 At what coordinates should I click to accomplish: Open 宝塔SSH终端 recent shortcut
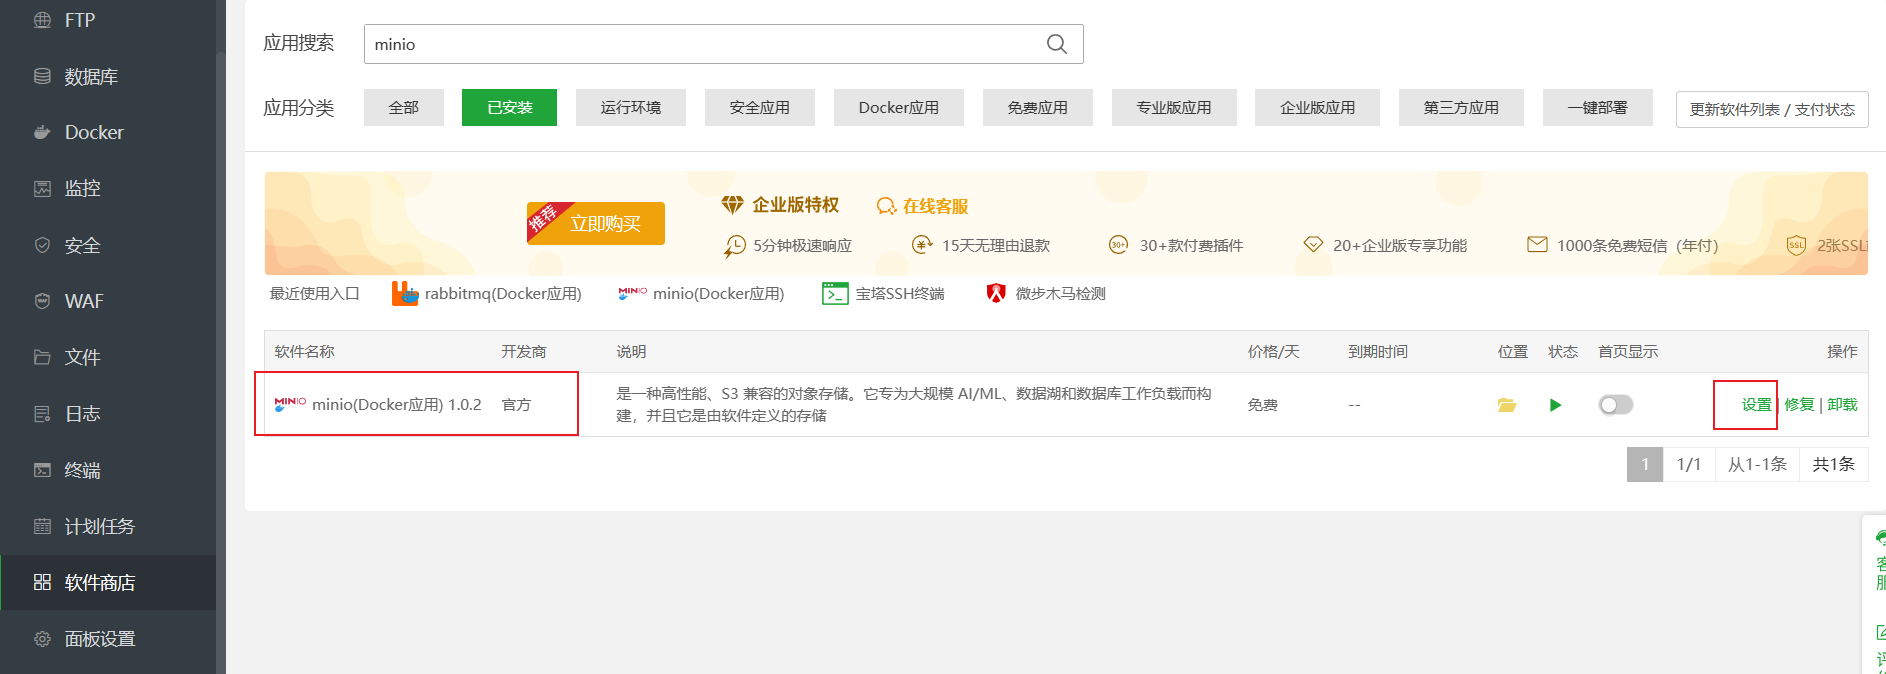pyautogui.click(x=883, y=294)
